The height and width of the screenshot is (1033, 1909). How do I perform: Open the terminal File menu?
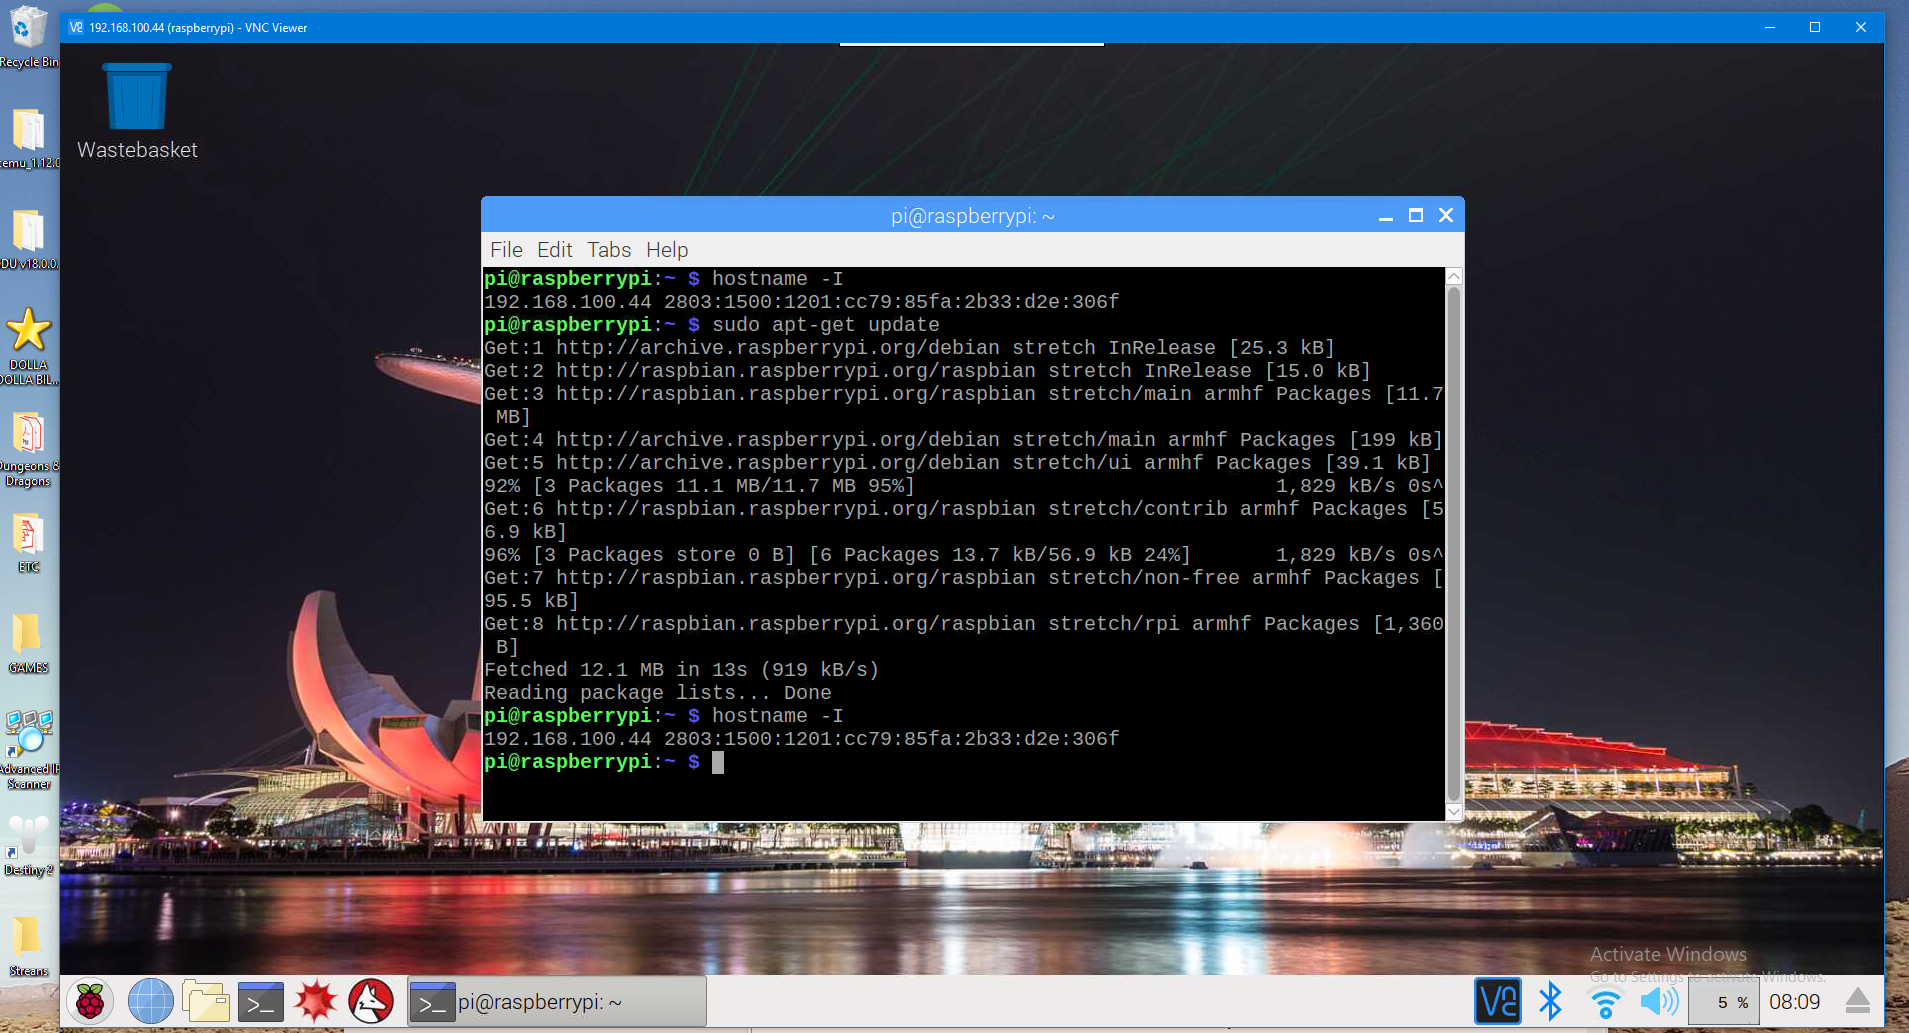506,250
